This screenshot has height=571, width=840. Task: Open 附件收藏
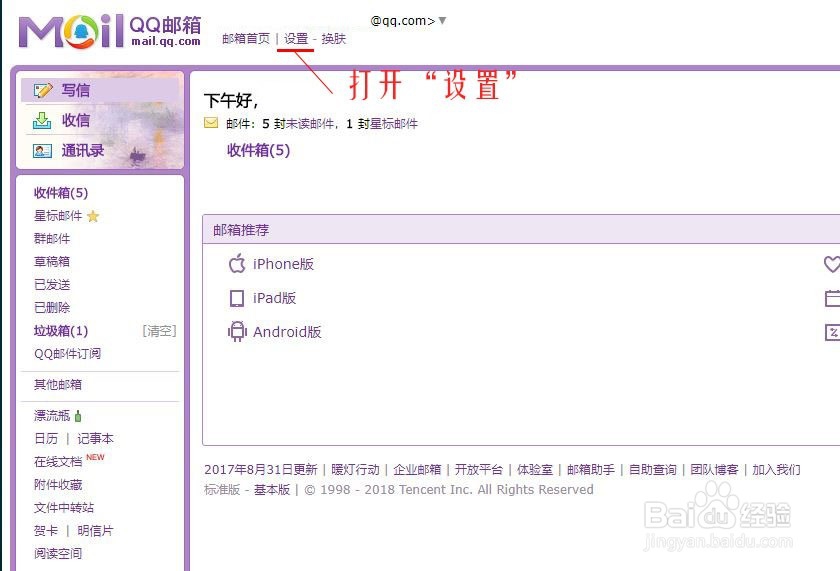(58, 485)
